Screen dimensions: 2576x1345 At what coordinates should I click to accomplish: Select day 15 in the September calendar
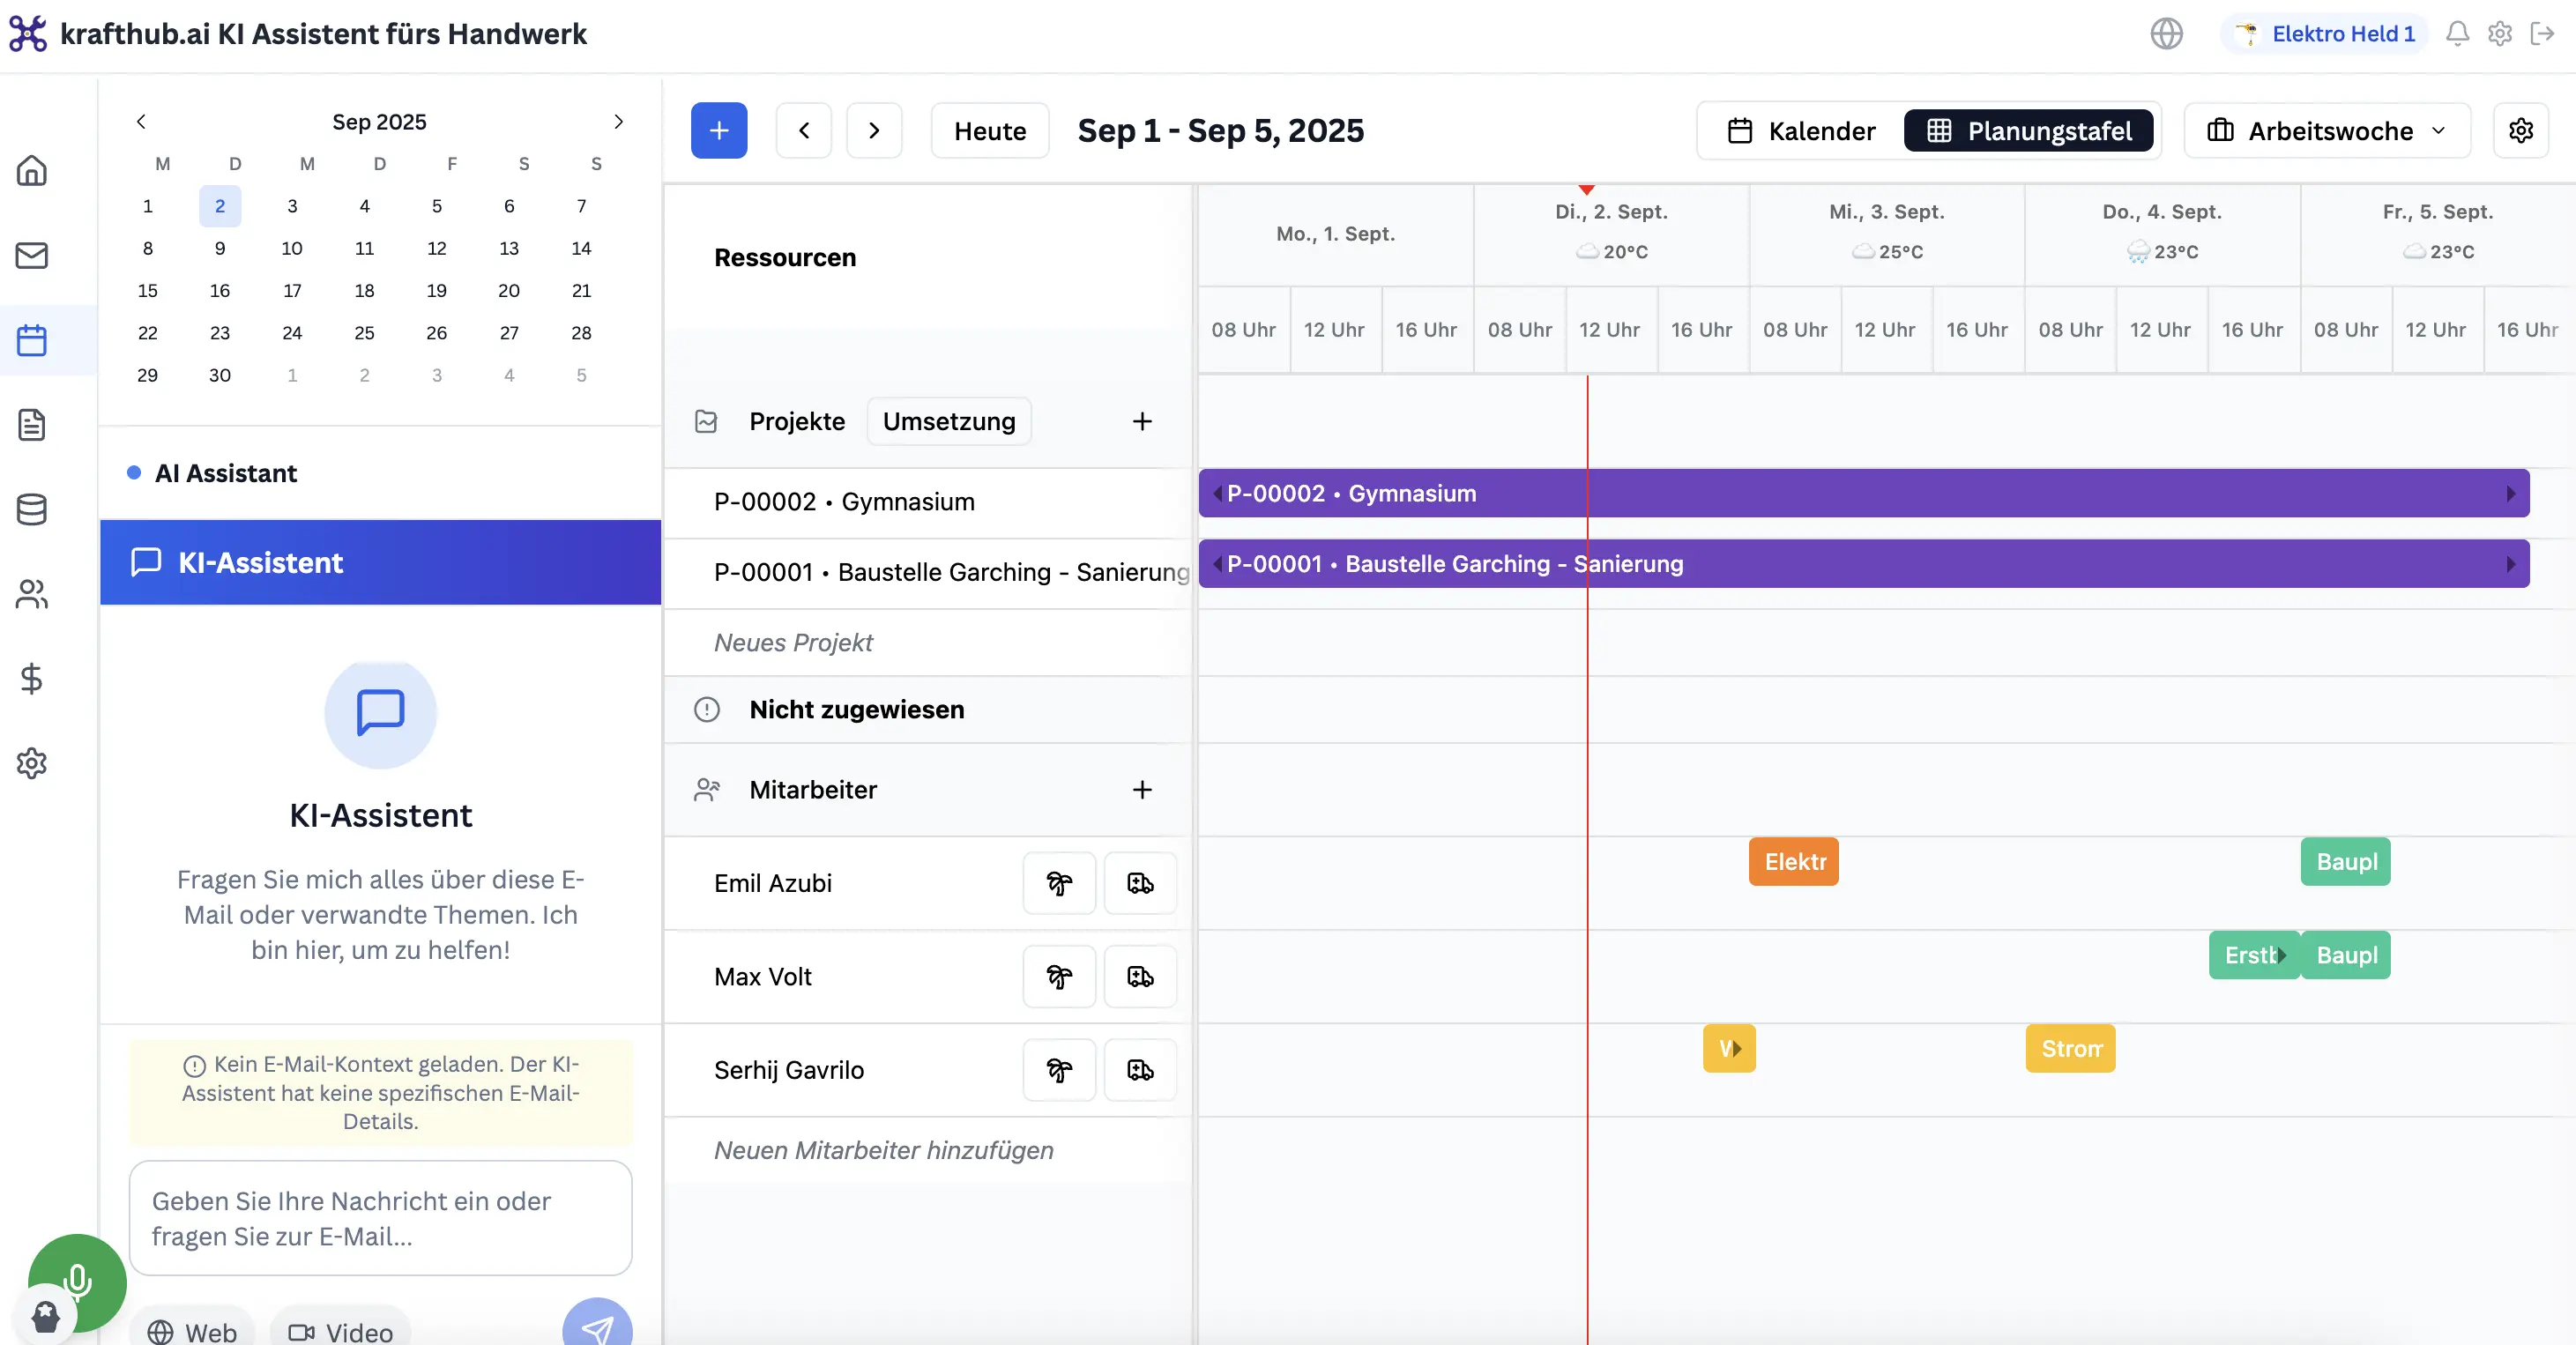coord(148,290)
